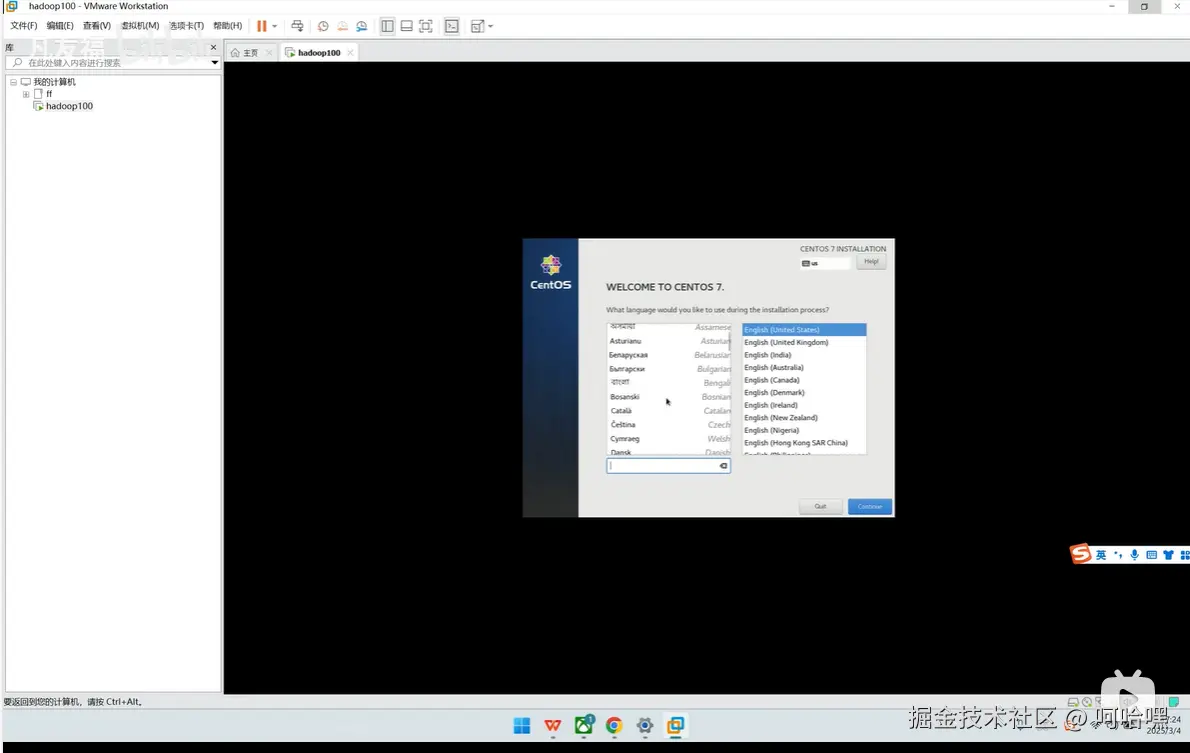
Task: Select English (India) locale
Action: [804, 354]
